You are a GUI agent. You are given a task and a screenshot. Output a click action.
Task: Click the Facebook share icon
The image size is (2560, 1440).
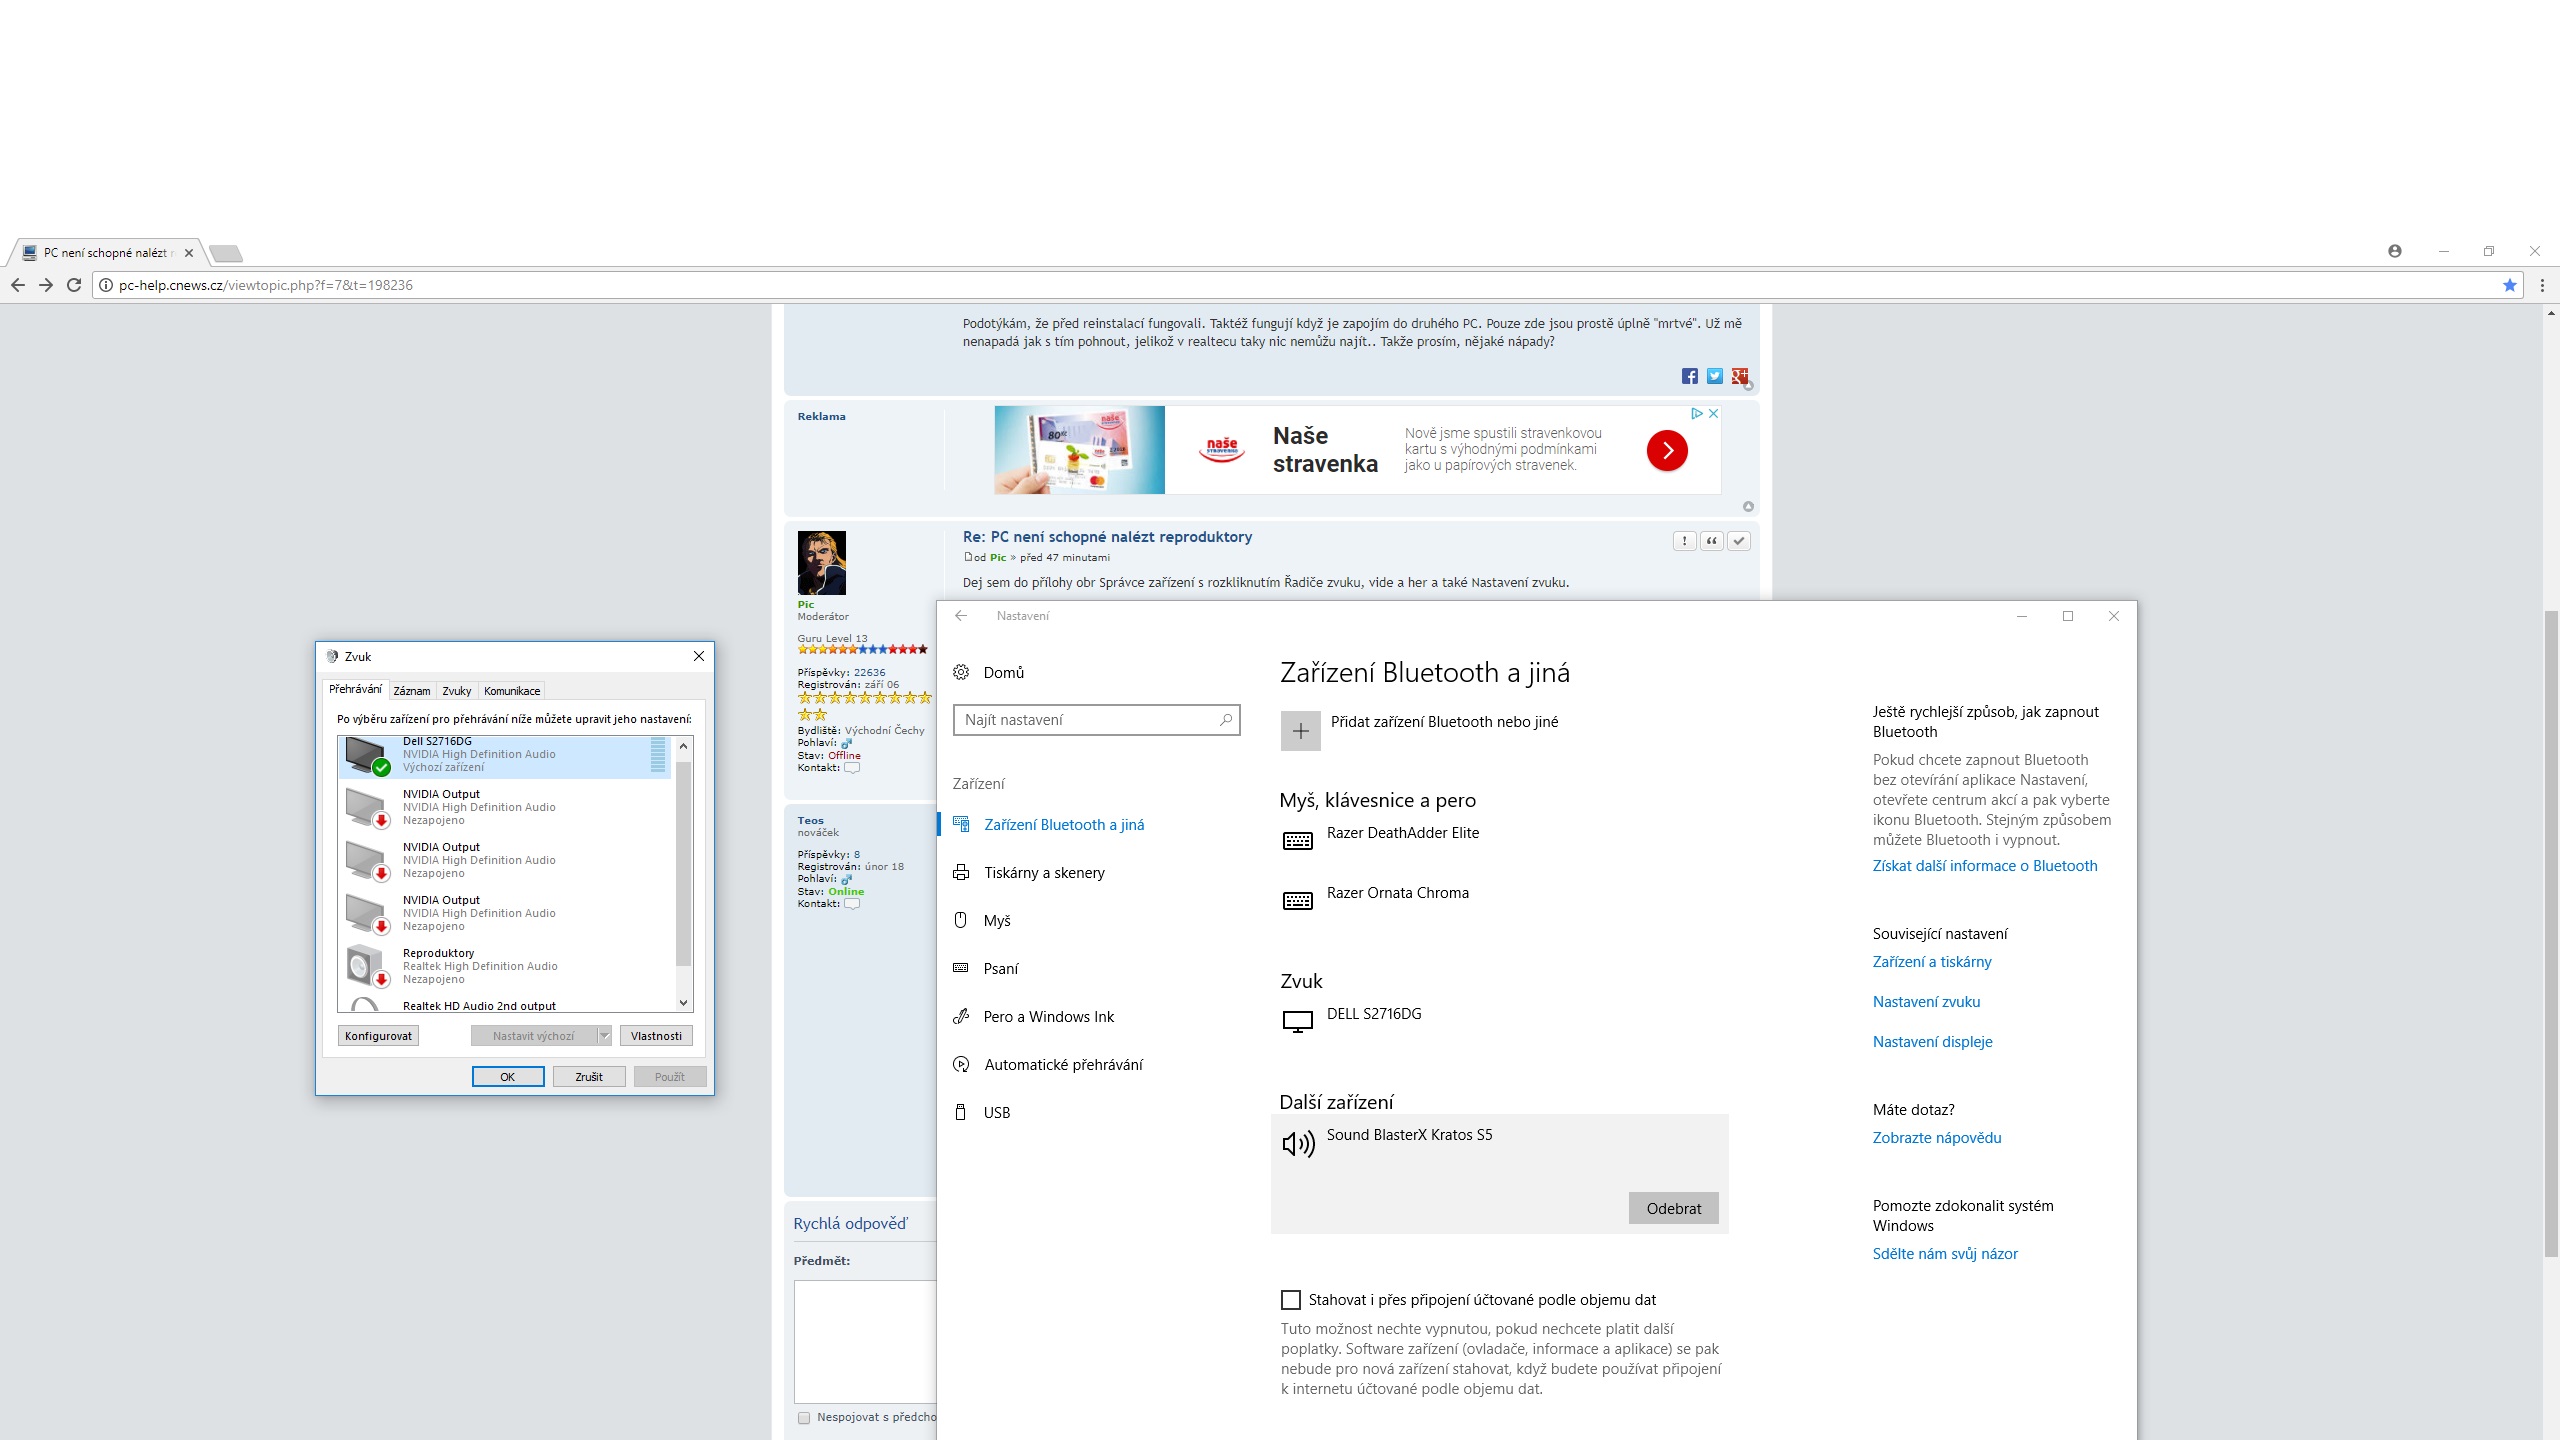coord(1689,376)
